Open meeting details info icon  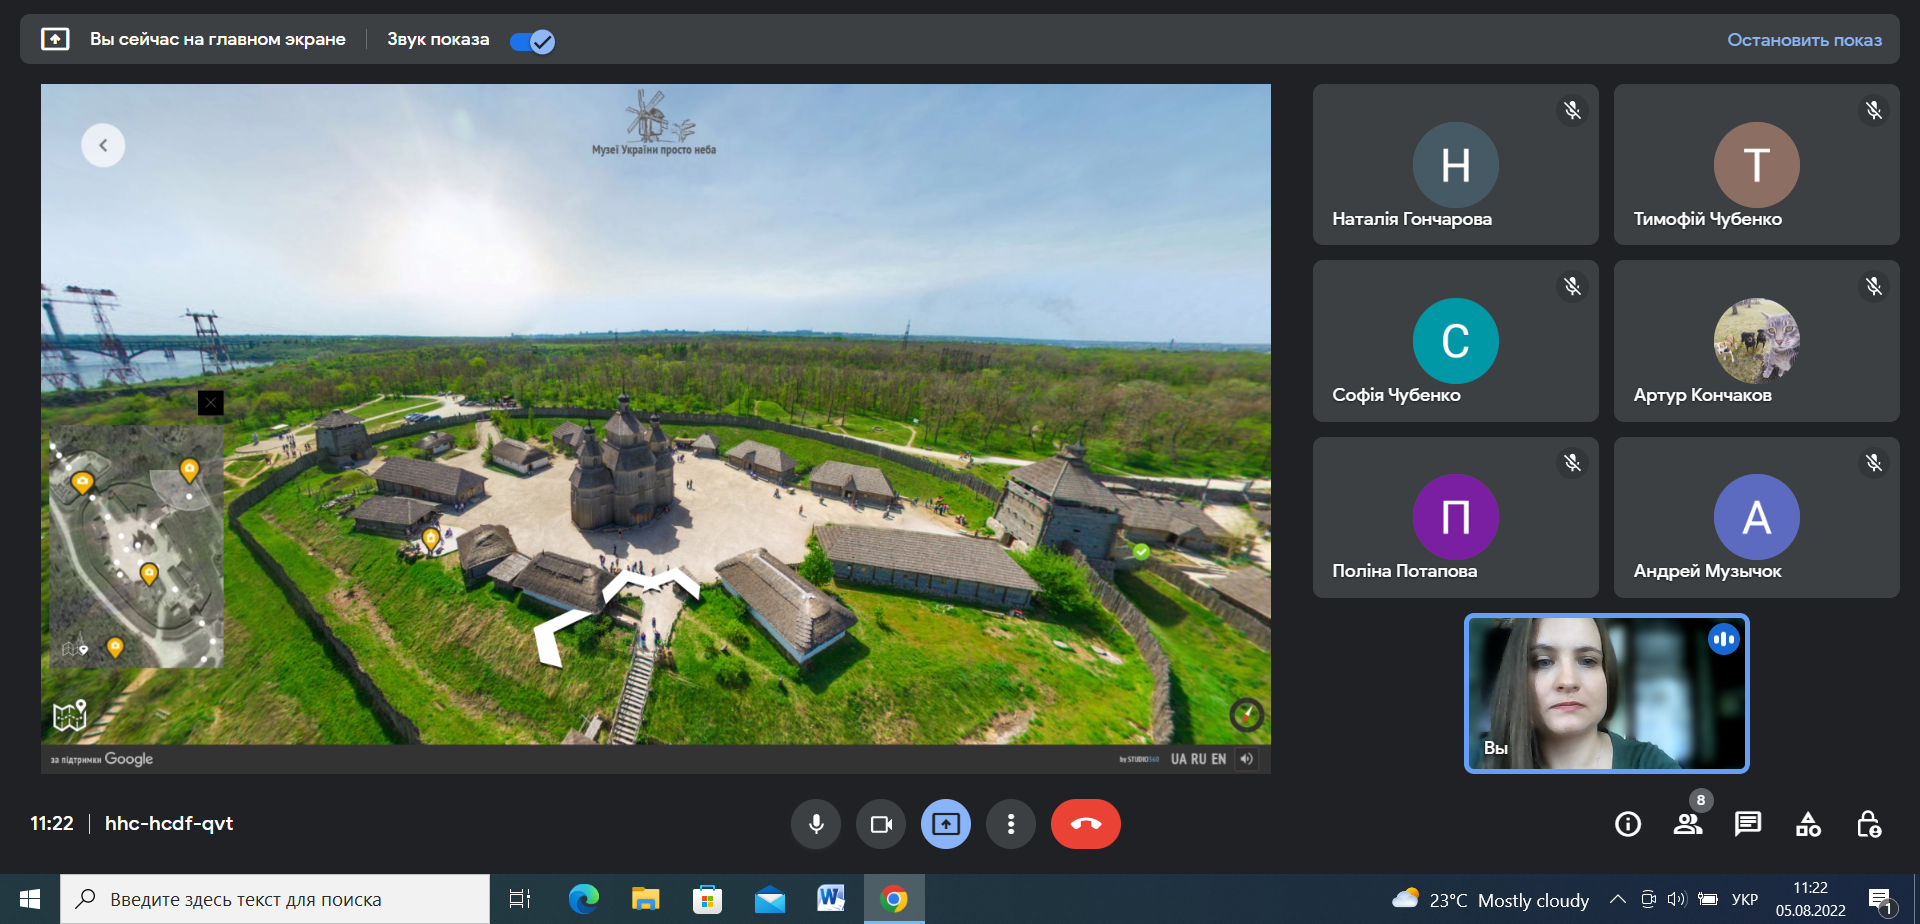pyautogui.click(x=1628, y=824)
